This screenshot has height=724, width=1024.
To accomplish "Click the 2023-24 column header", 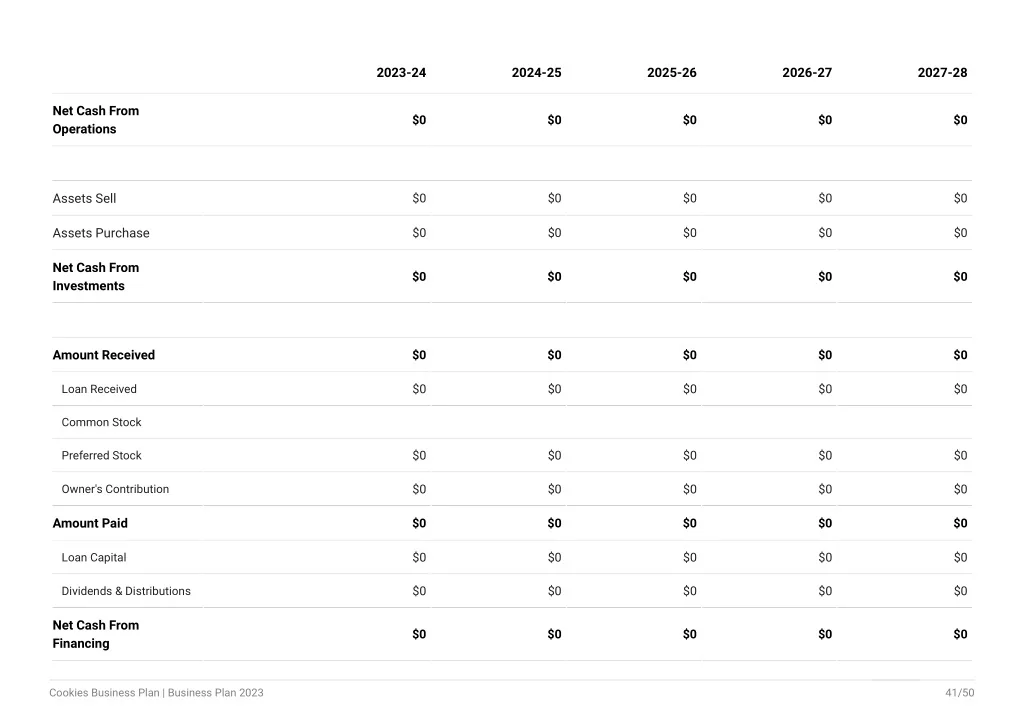I will pyautogui.click(x=401, y=72).
